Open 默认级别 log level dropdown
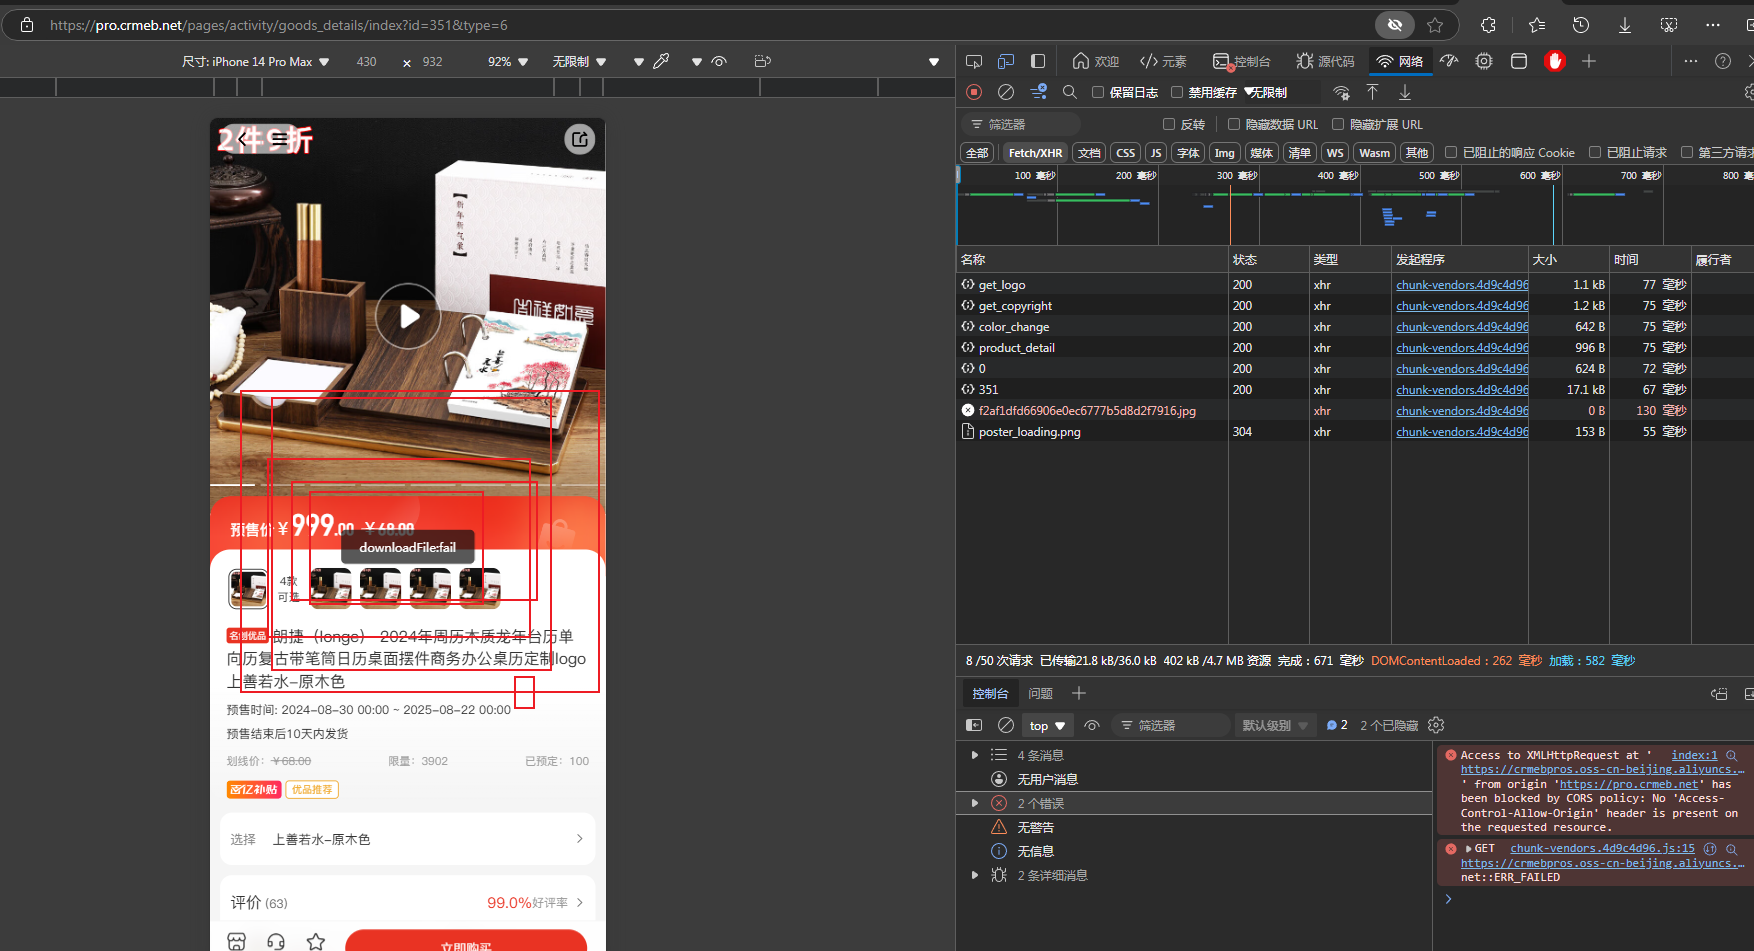This screenshot has height=951, width=1754. 1276,725
